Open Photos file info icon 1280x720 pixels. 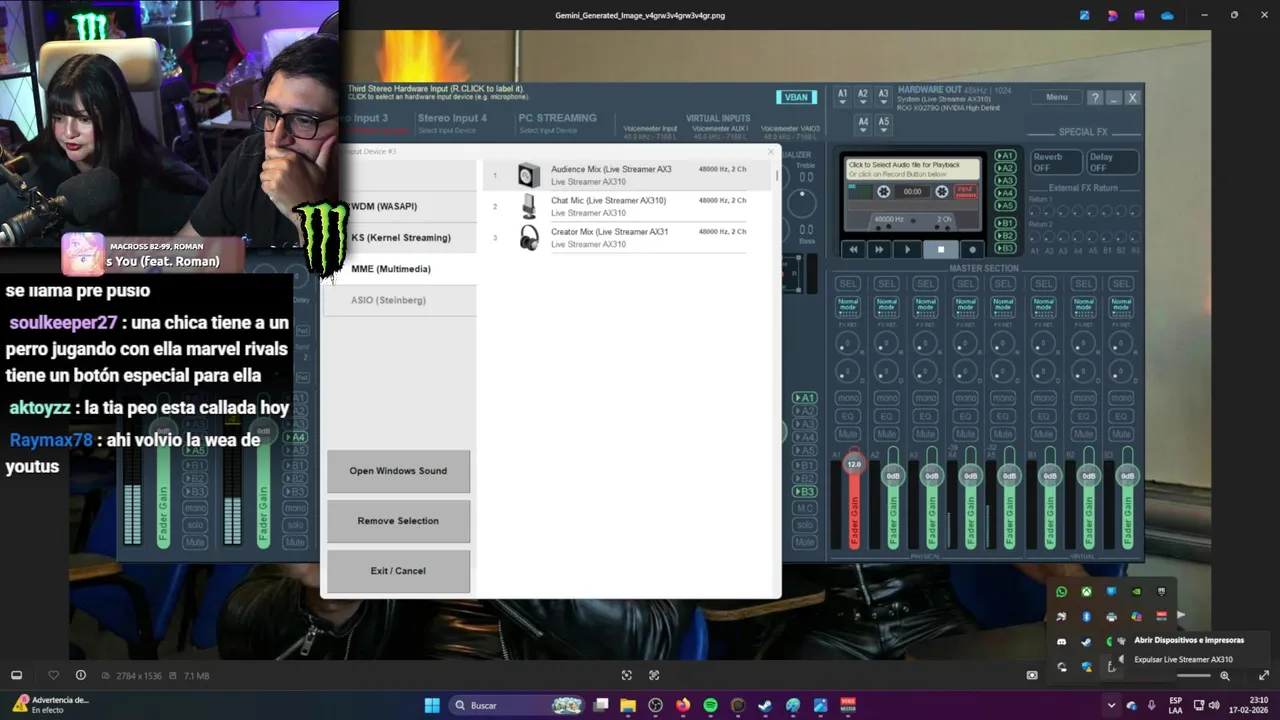(81, 676)
